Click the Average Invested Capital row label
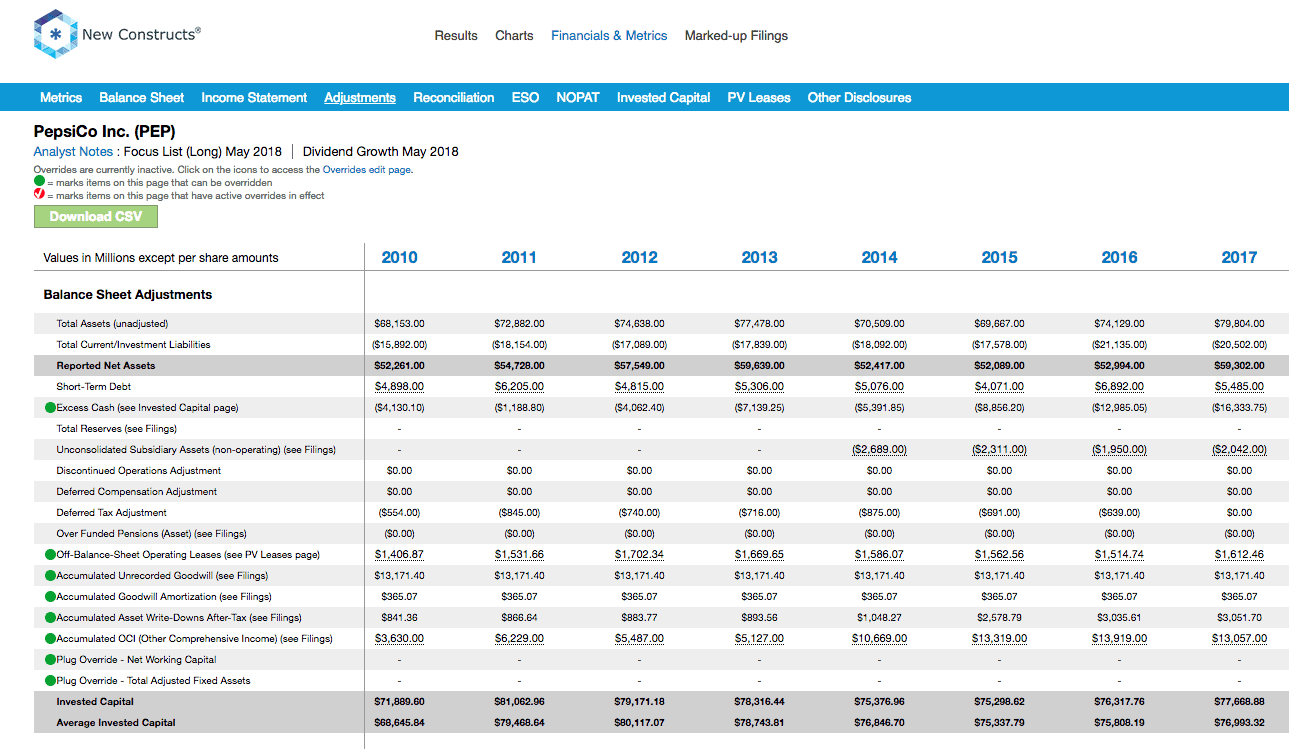The width and height of the screenshot is (1289, 749). [116, 723]
